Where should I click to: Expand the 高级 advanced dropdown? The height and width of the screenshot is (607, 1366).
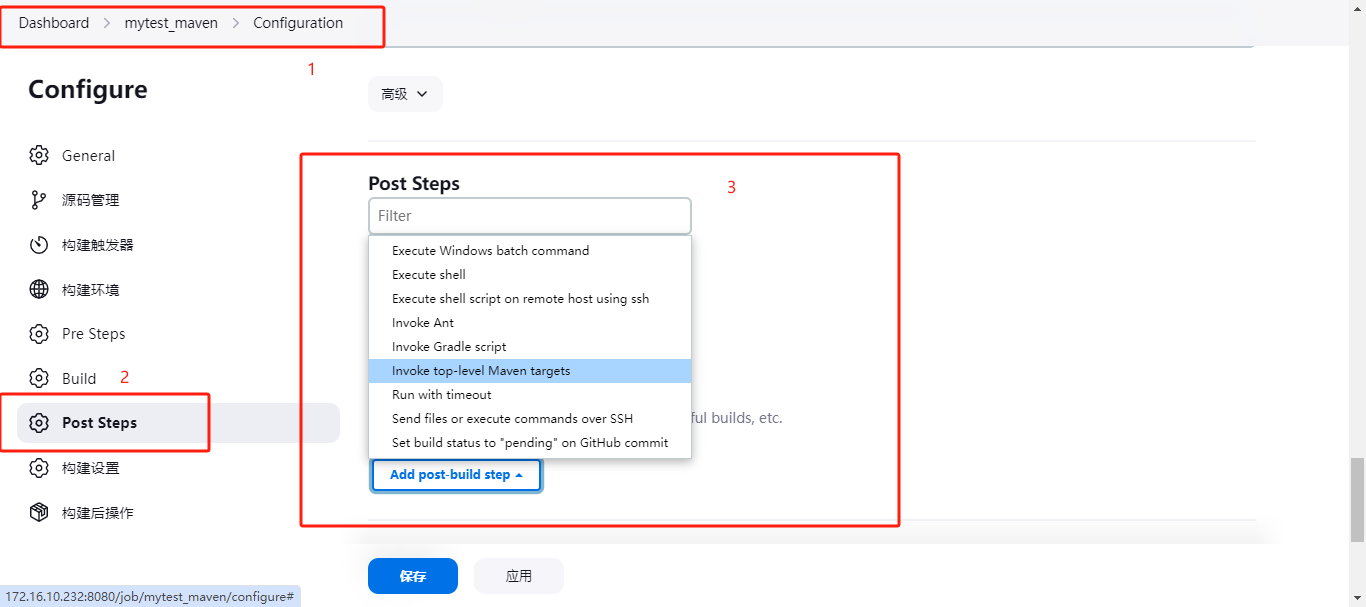click(405, 94)
